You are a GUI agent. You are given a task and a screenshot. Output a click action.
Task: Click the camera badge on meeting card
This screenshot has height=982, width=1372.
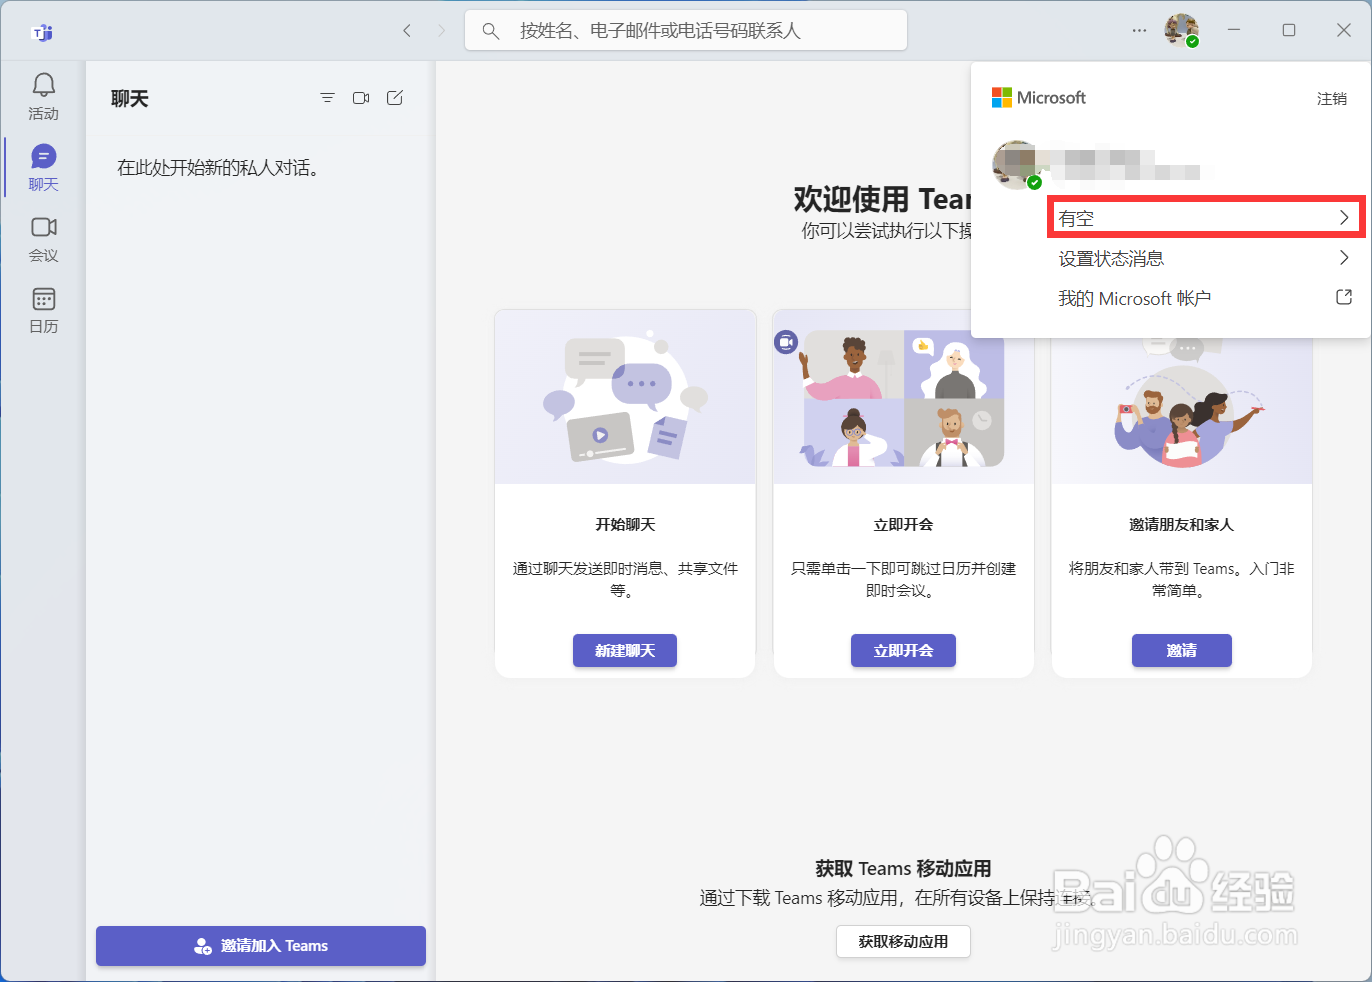[x=786, y=342]
